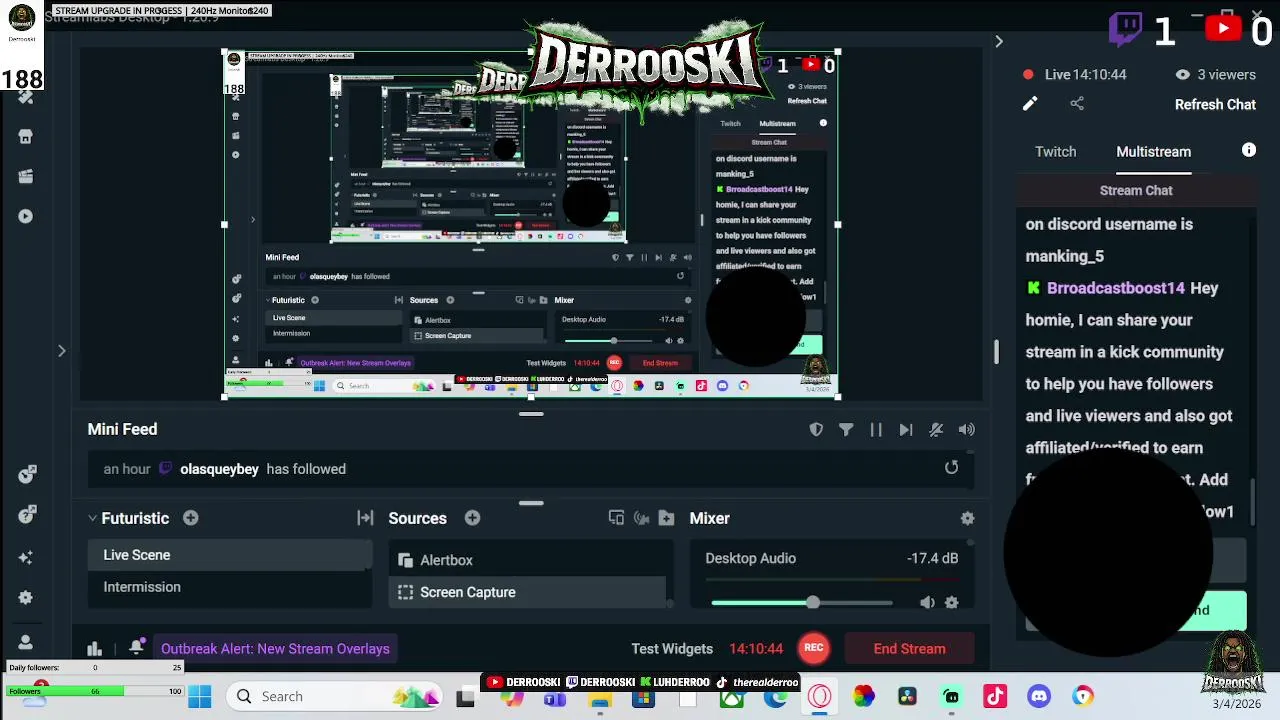Click the End Stream button
The height and width of the screenshot is (720, 1280).
pos(909,649)
